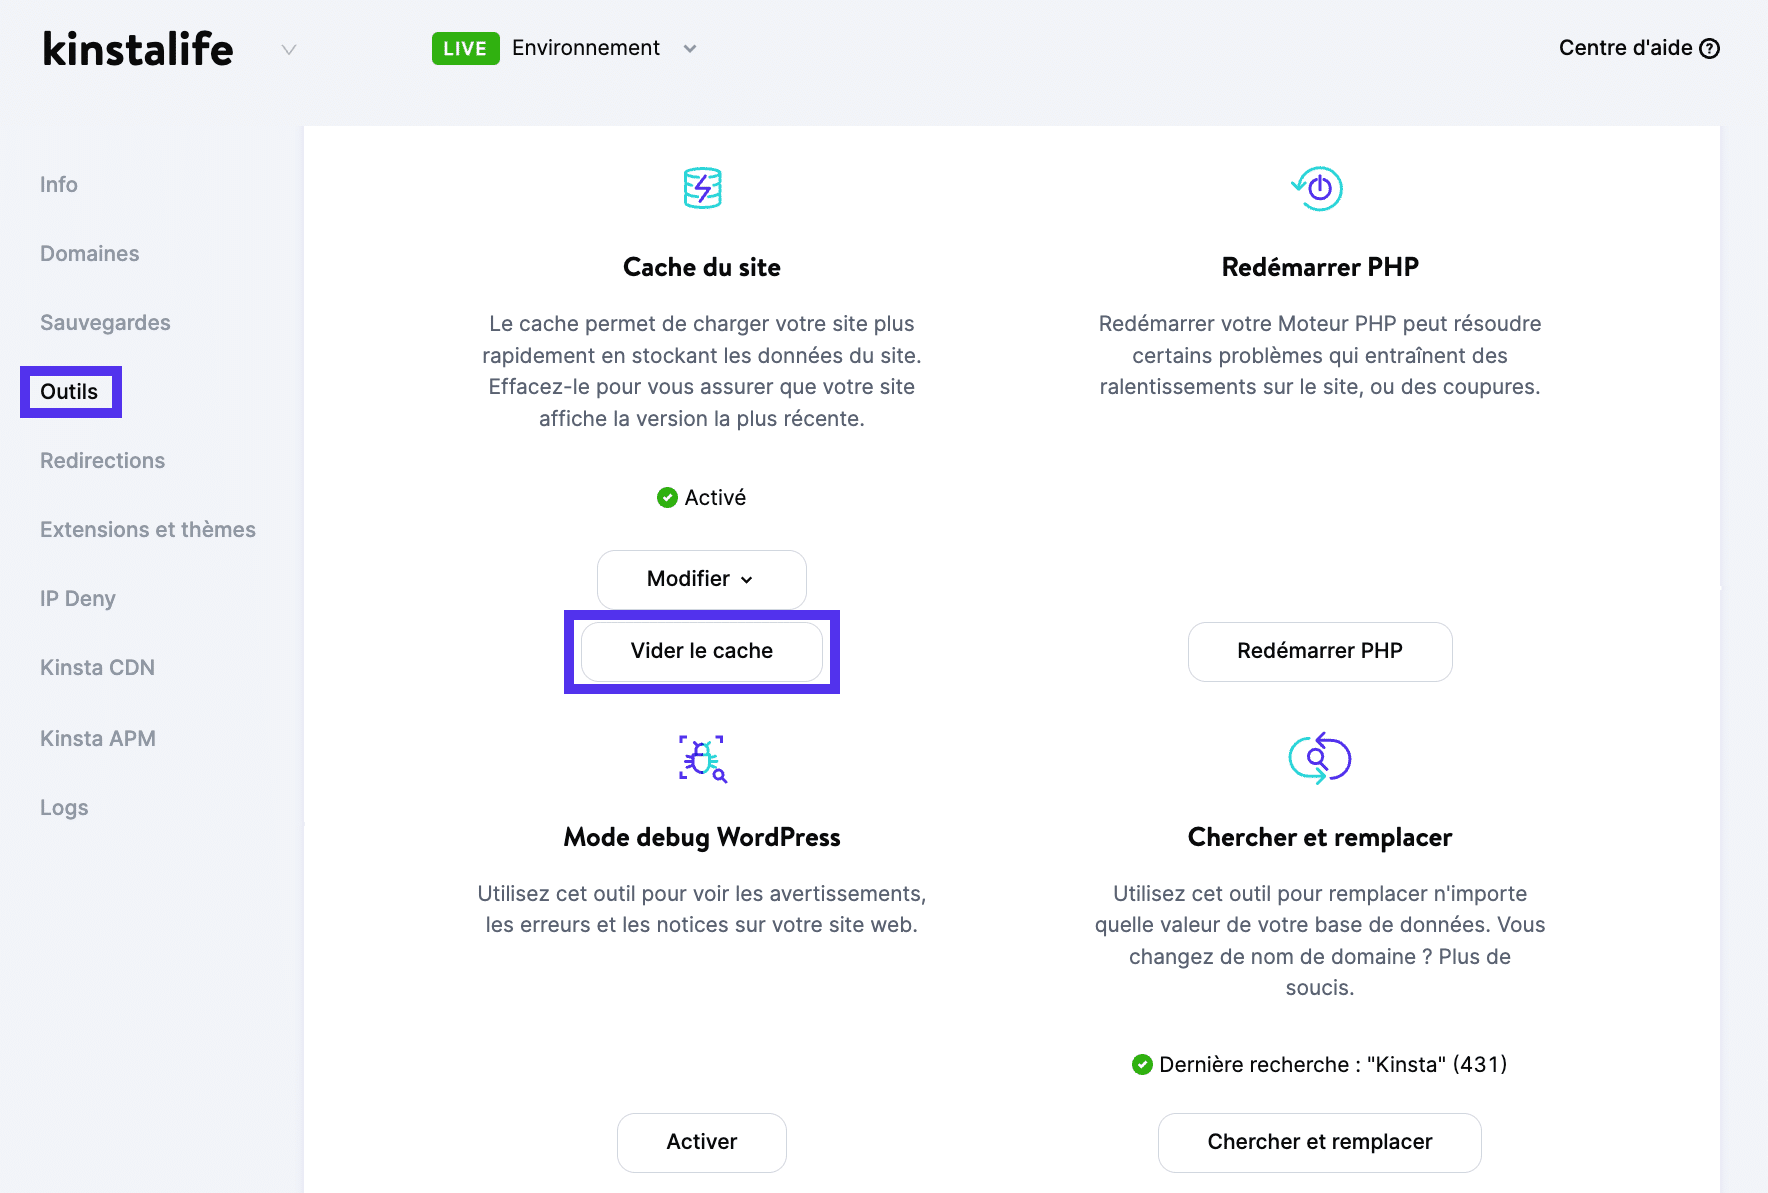The image size is (1768, 1193).
Task: Click the checkmark next to Dernière recherche
Action: [x=1141, y=1064]
